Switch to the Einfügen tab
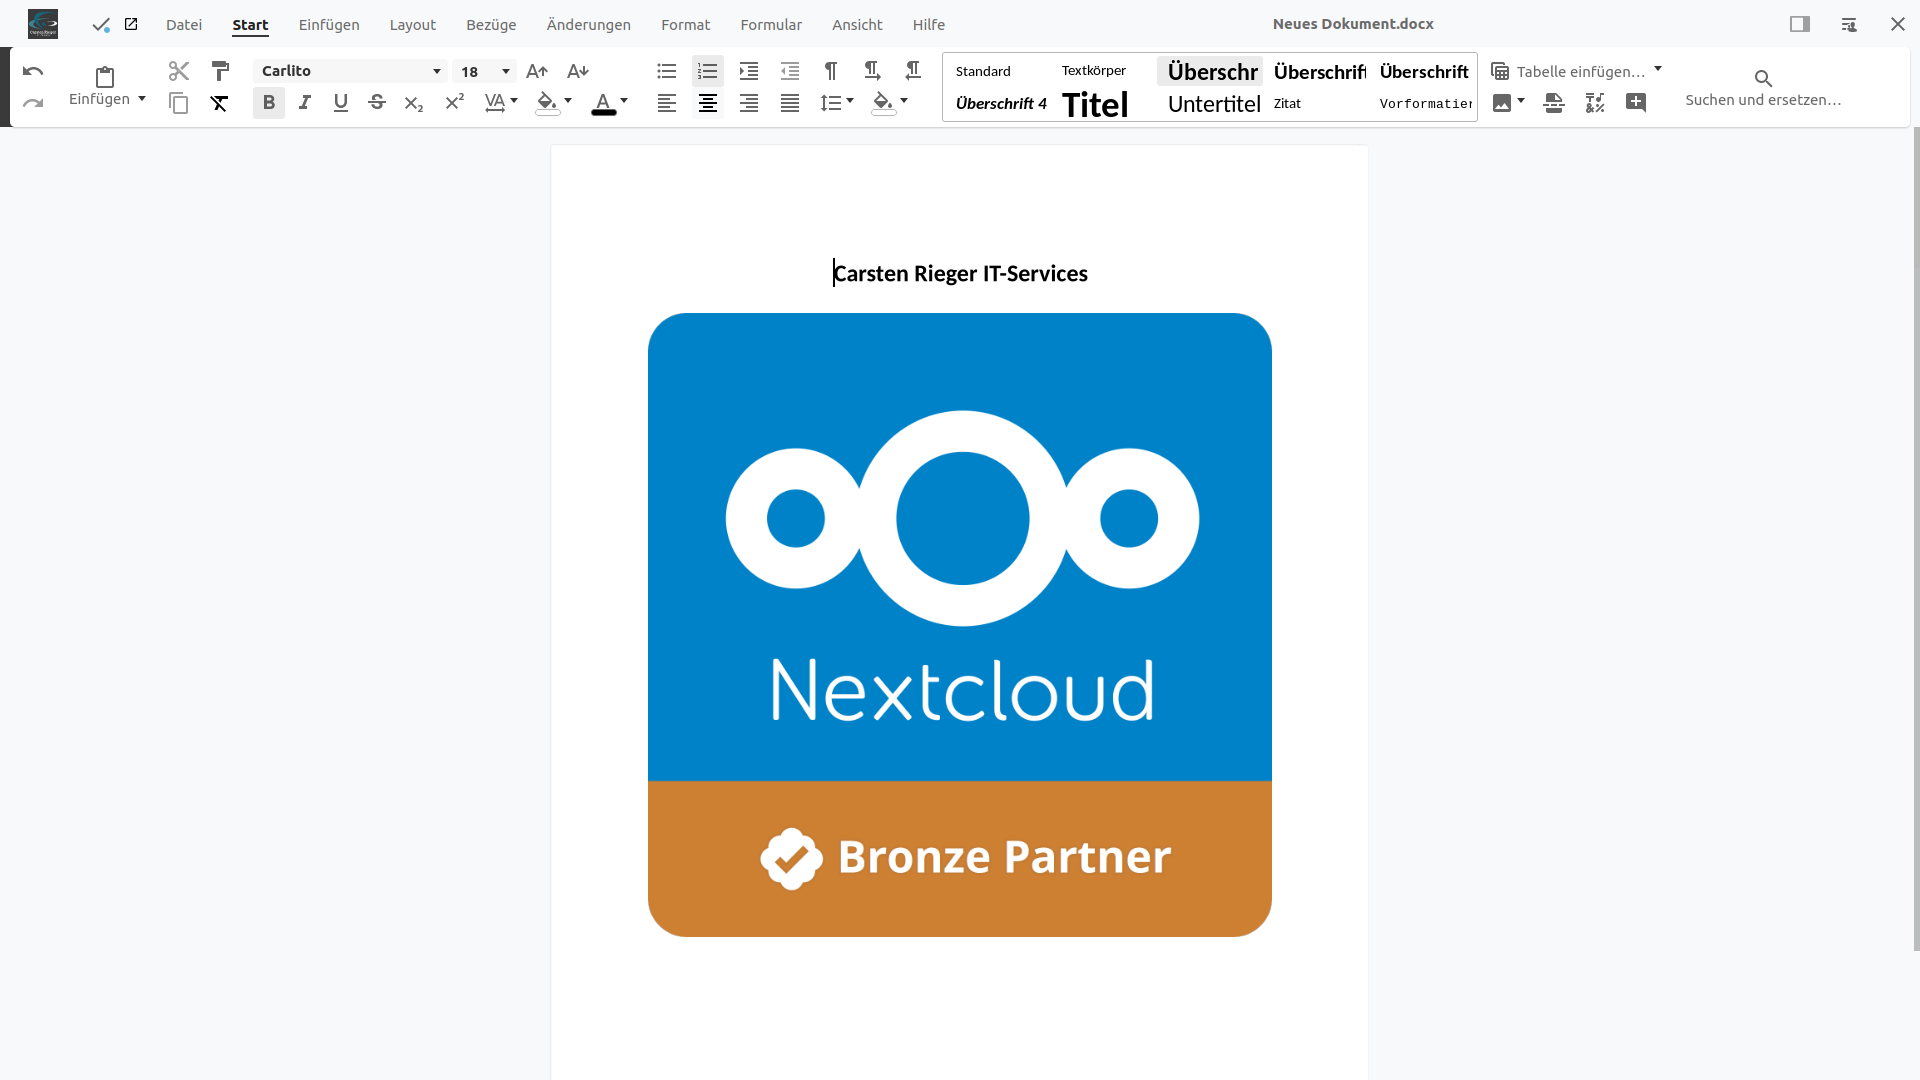 click(x=329, y=25)
